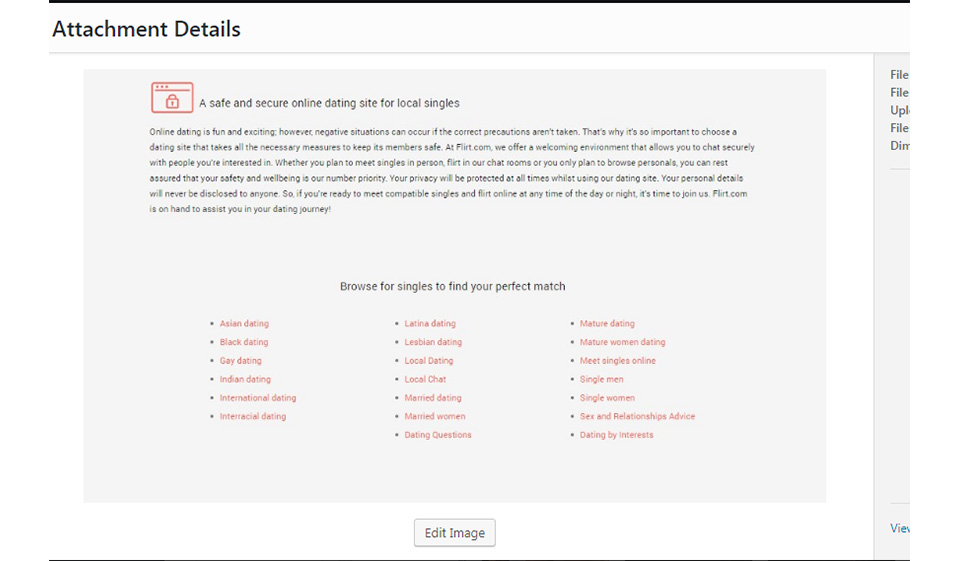960x561 pixels.
Task: Open the Asian dating link
Action: pyautogui.click(x=244, y=324)
